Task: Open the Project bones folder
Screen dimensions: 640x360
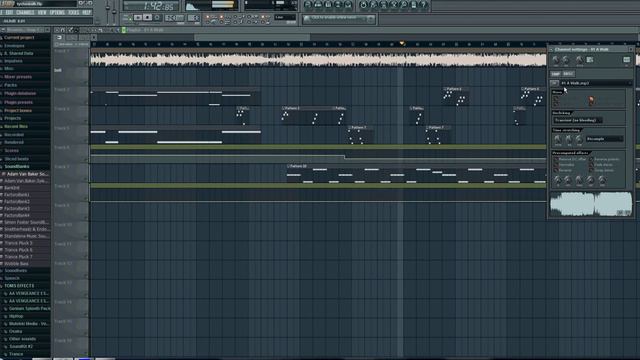Action: (18, 110)
